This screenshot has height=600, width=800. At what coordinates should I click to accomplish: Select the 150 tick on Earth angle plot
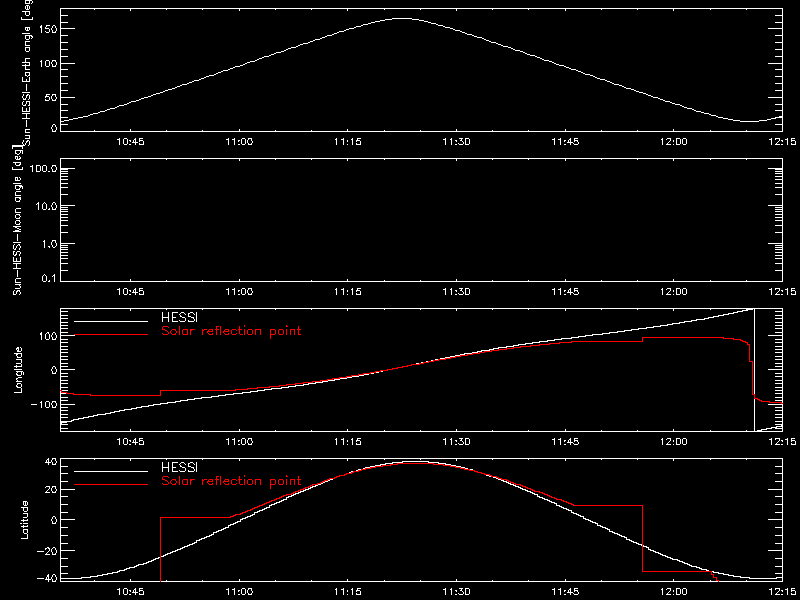47,29
